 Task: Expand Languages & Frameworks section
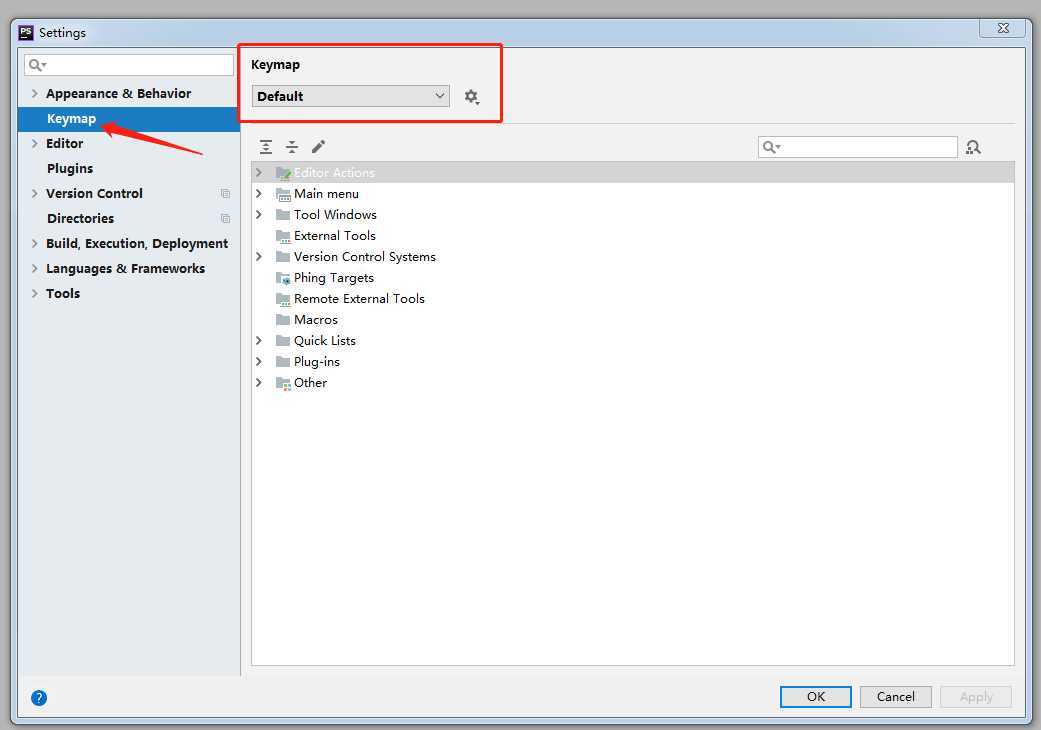coord(35,268)
